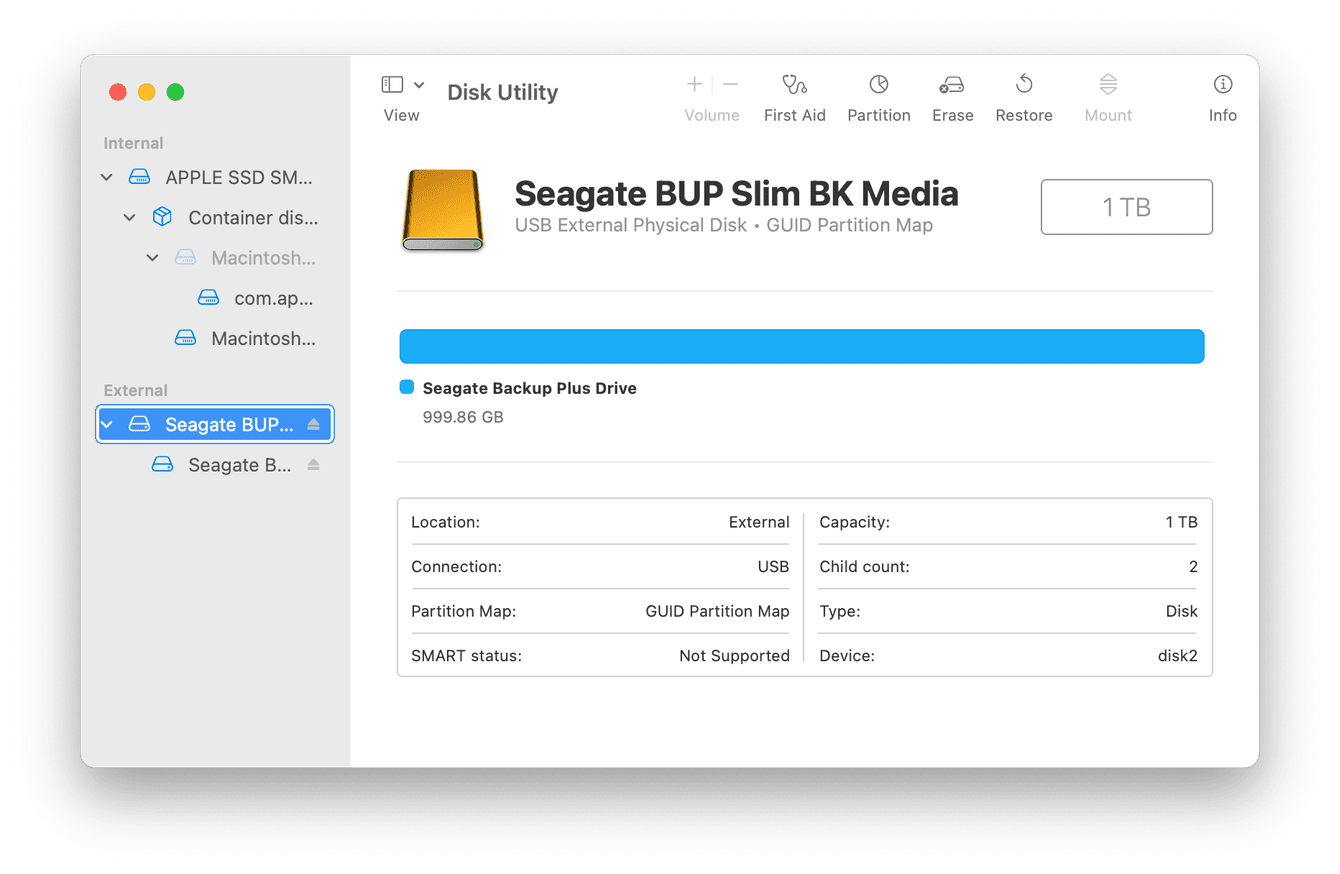This screenshot has height=874, width=1340.
Task: Collapse the Container disk chevron
Action: coord(130,217)
